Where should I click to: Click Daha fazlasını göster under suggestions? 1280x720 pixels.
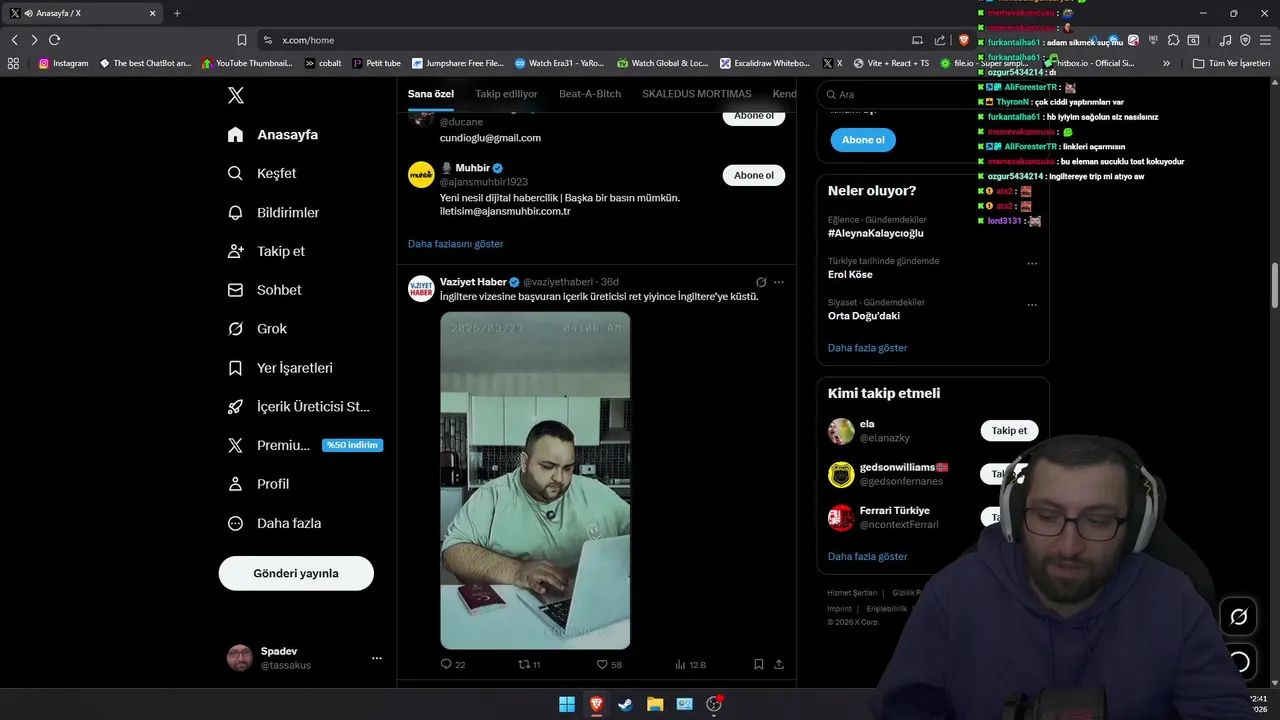point(455,244)
